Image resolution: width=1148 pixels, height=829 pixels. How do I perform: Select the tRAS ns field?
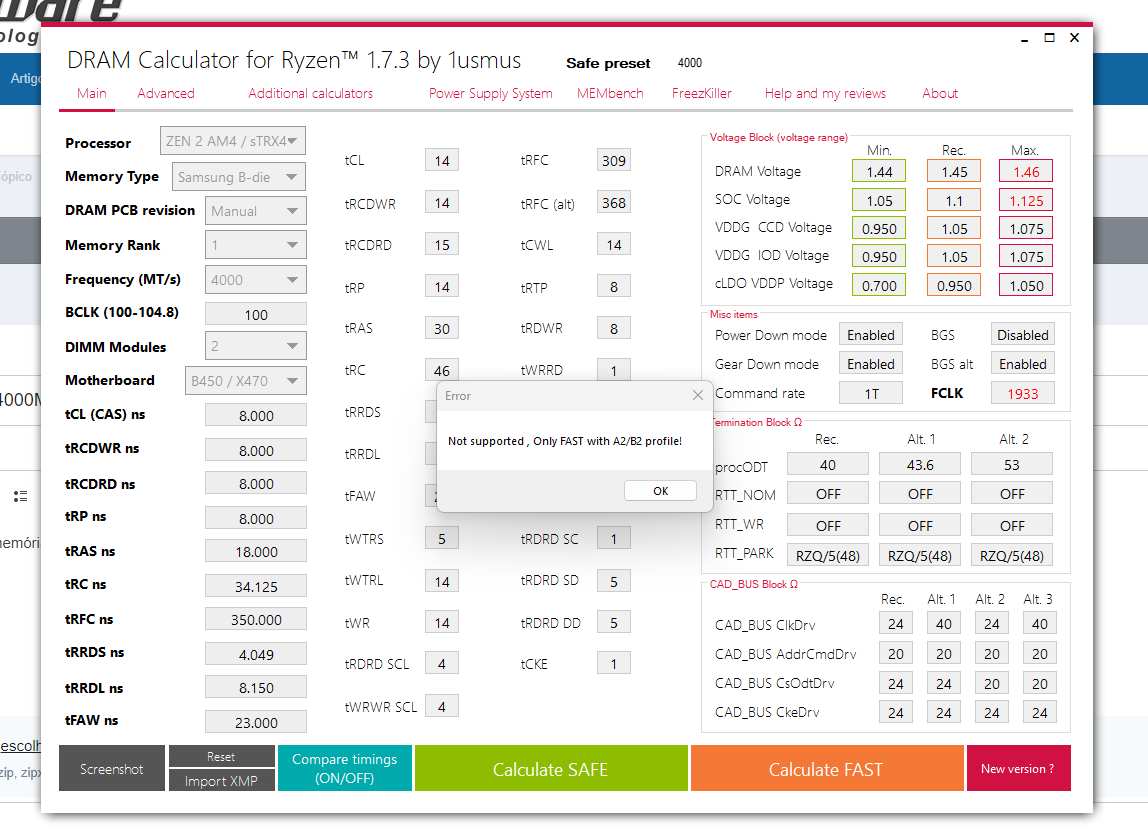(256, 551)
